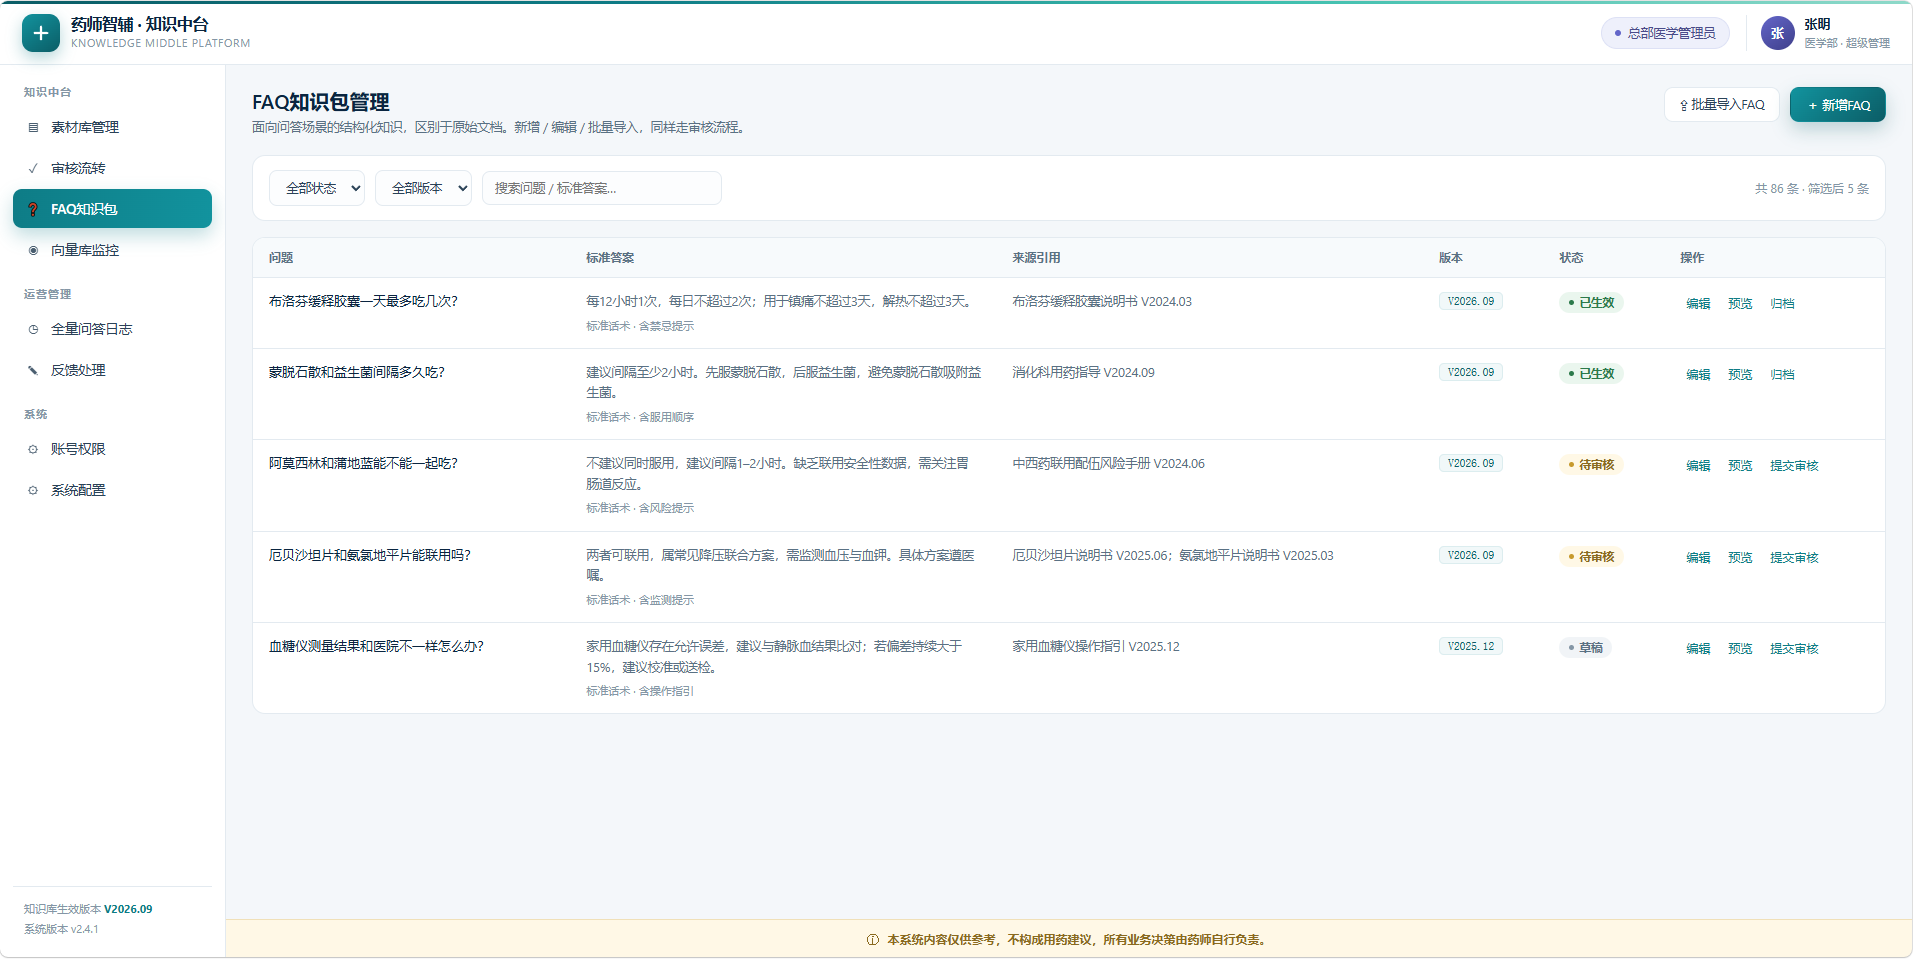Image resolution: width=1915 pixels, height=961 pixels.
Task: Edit the 血糖仪测量结果 FAQ row
Action: pos(1698,649)
